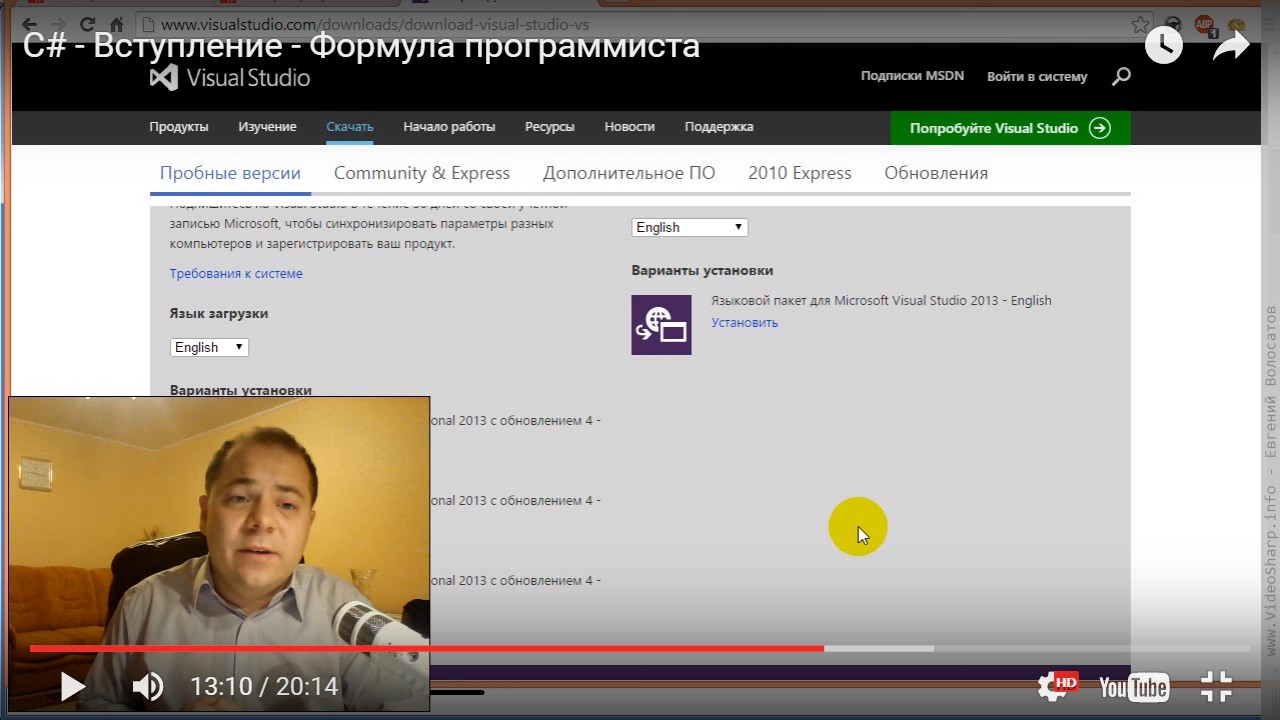Open the Ресурсы menu
1280x720 pixels.
pyautogui.click(x=549, y=127)
